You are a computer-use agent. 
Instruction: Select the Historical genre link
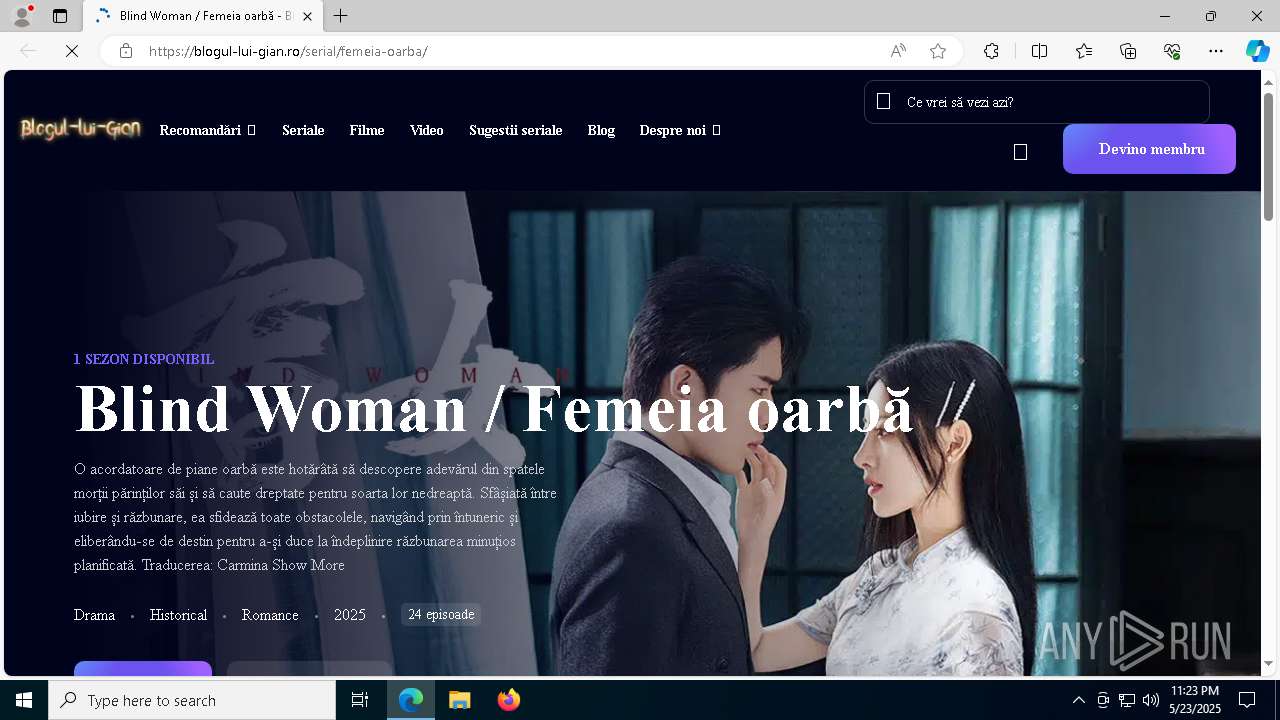(178, 615)
